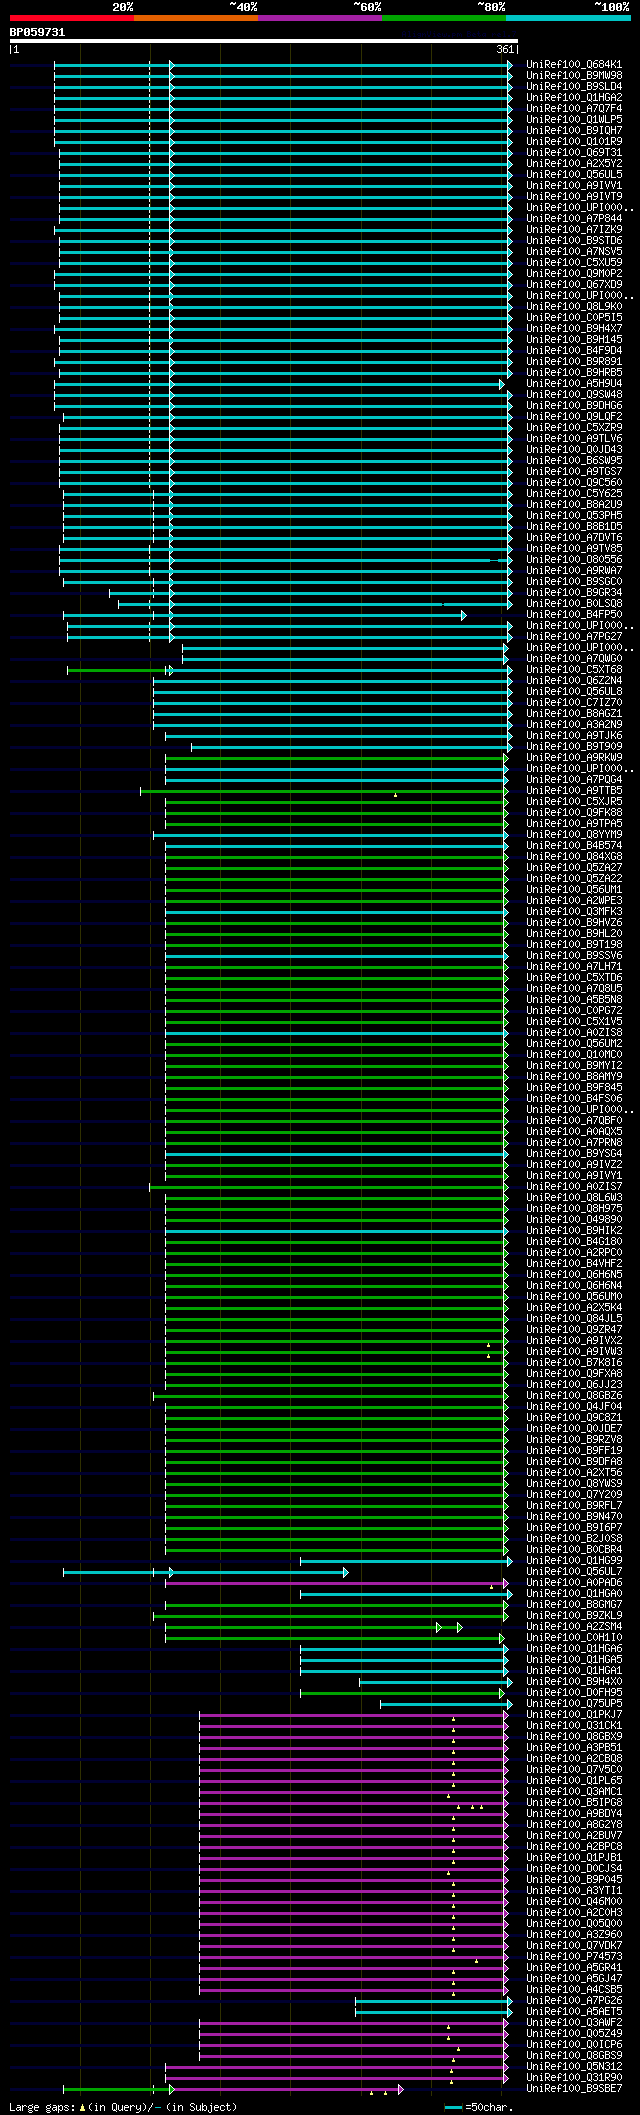Select the UniRef100_B9H4X7 label
The width and height of the screenshot is (640, 2115).
coord(574,328)
